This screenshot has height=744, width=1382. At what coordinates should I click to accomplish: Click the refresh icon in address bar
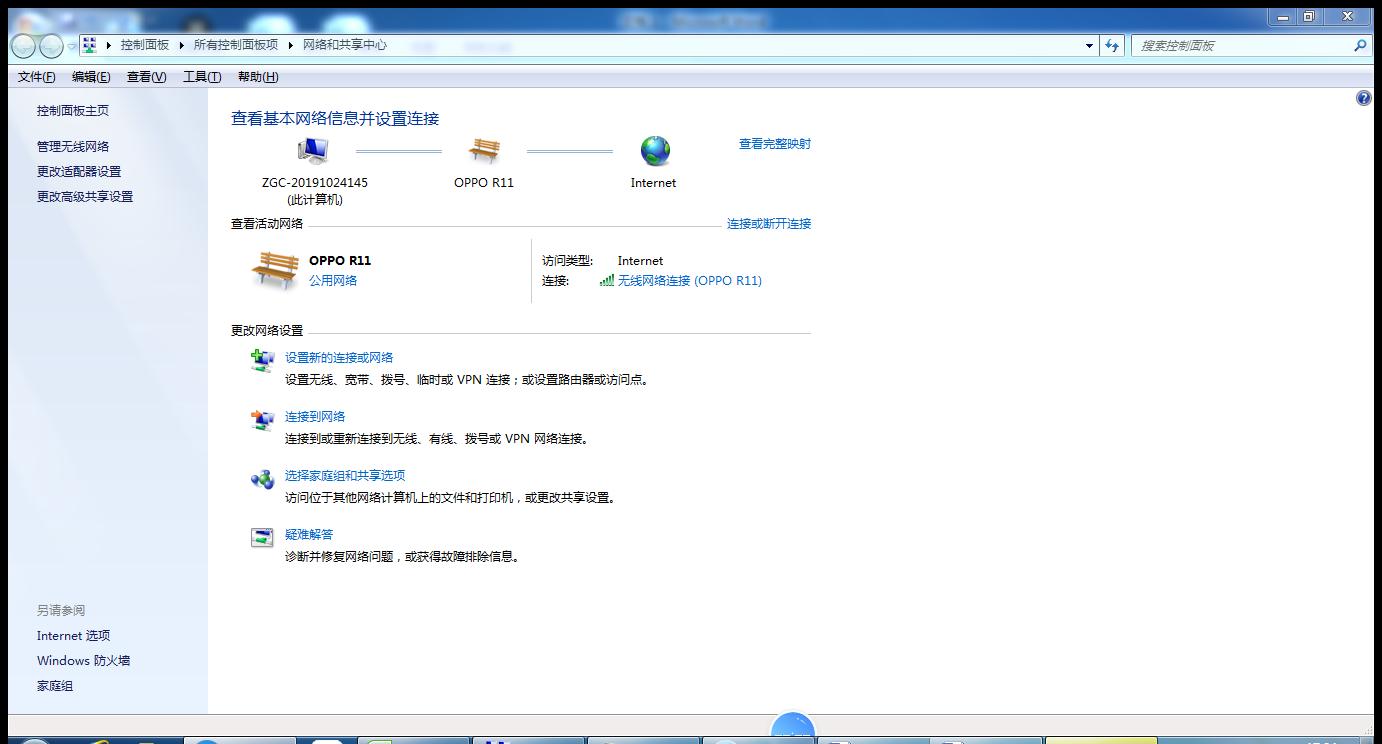(x=1112, y=45)
